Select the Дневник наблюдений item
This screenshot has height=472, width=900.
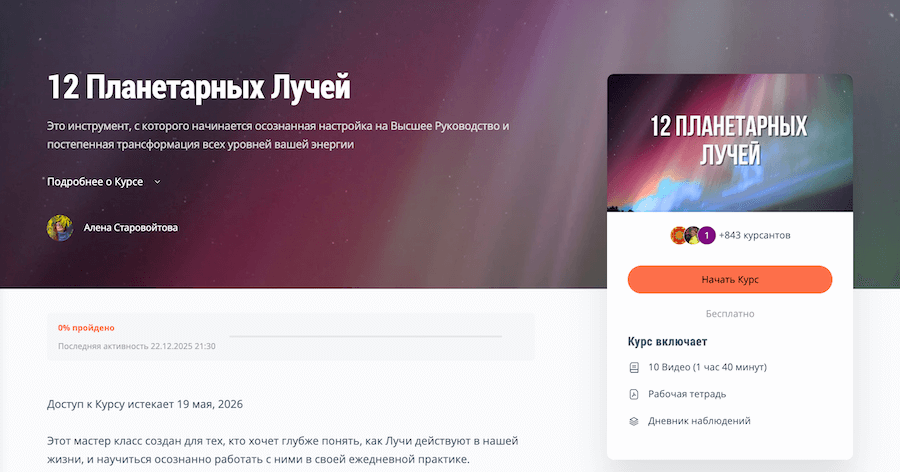pos(699,421)
